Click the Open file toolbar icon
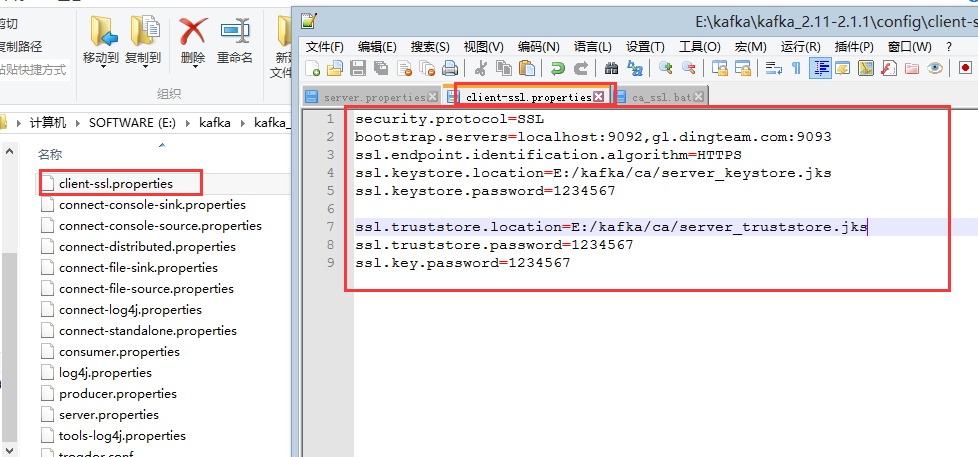 click(335, 69)
